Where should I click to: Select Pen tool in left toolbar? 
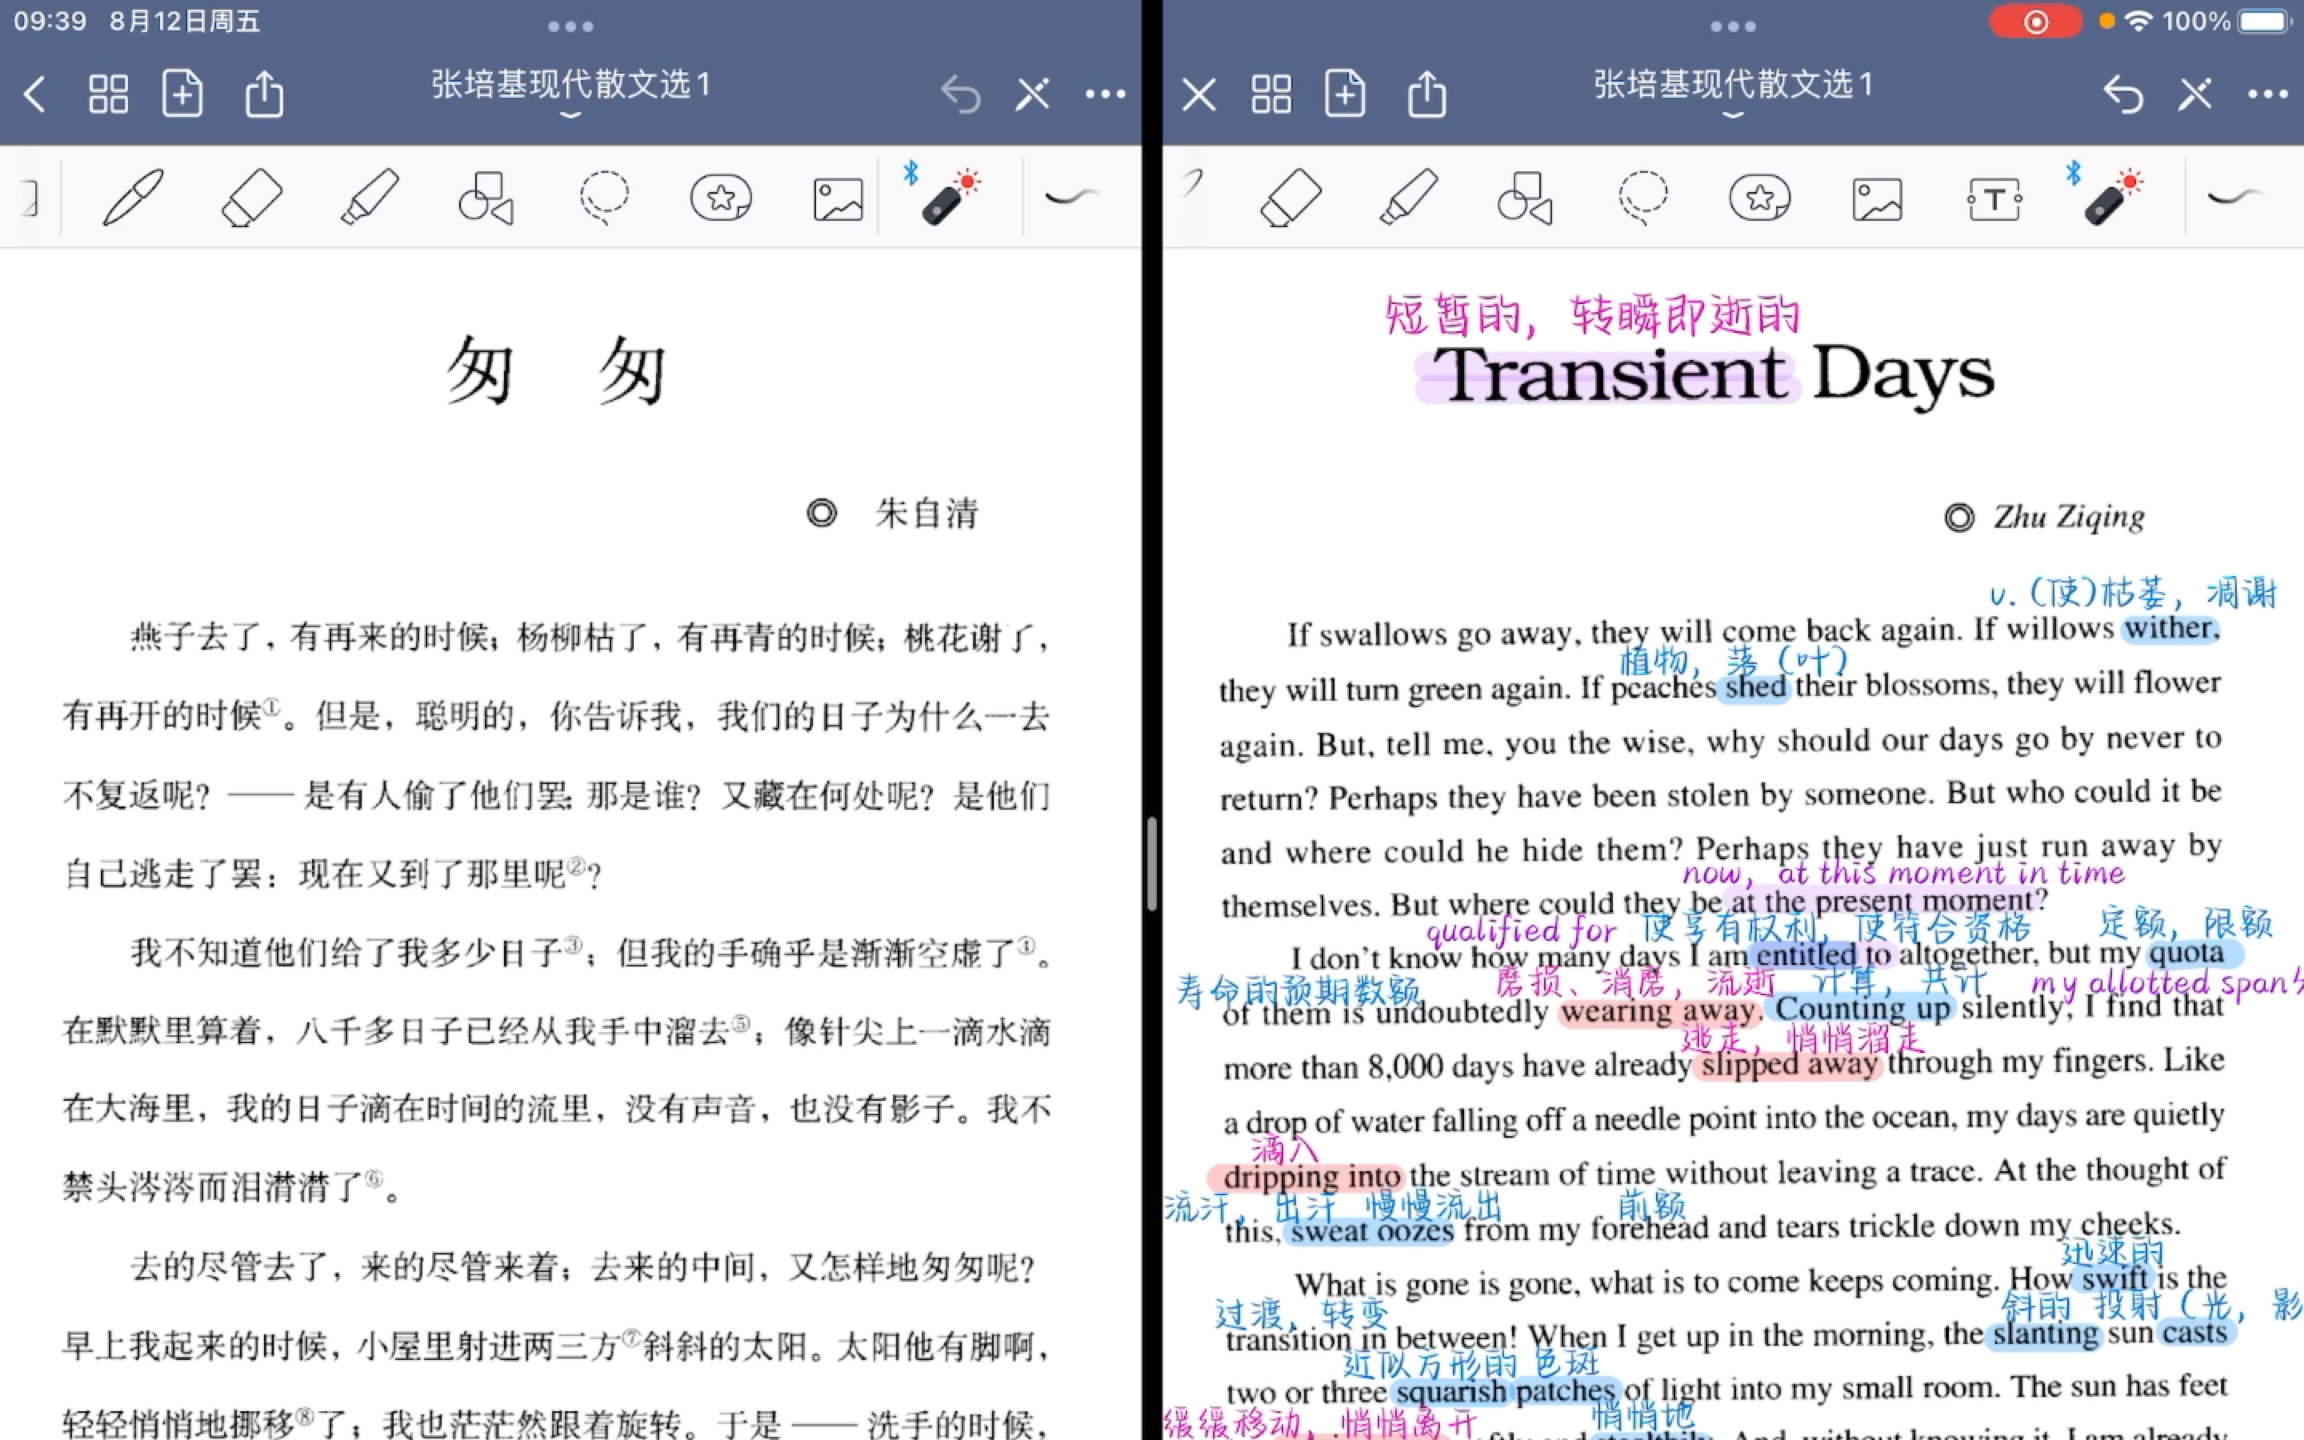coord(133,196)
